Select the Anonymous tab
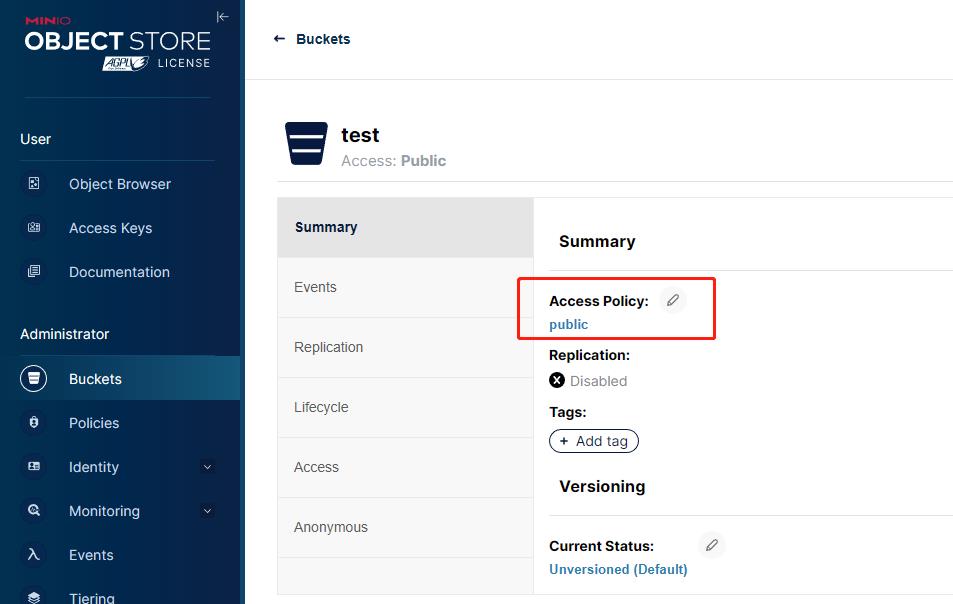The image size is (953, 604). click(x=405, y=527)
